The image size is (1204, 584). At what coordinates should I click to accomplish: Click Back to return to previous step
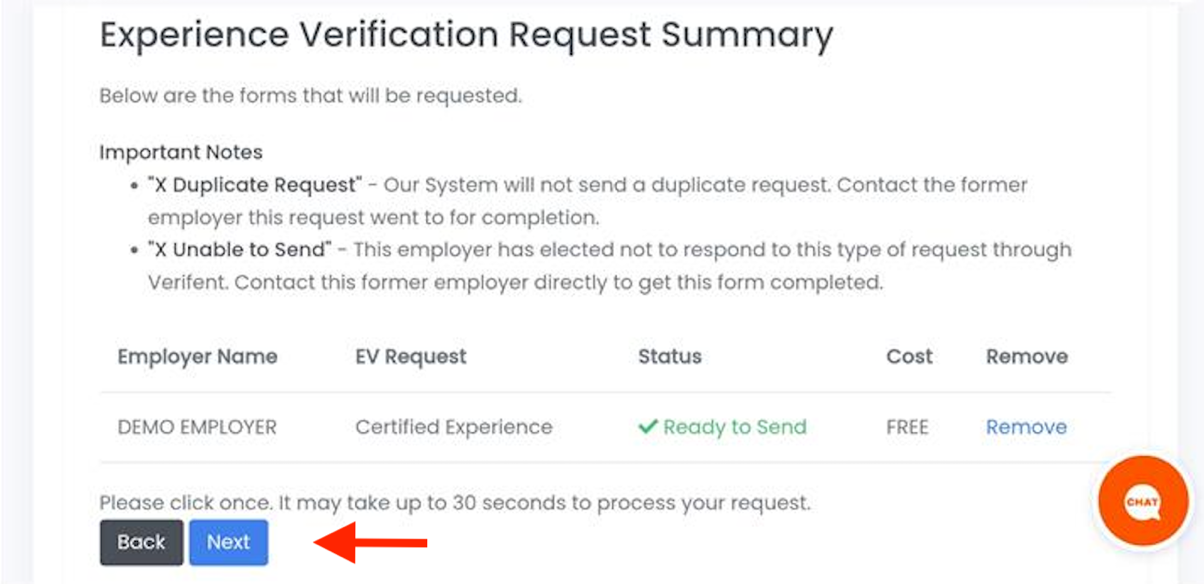[141, 542]
